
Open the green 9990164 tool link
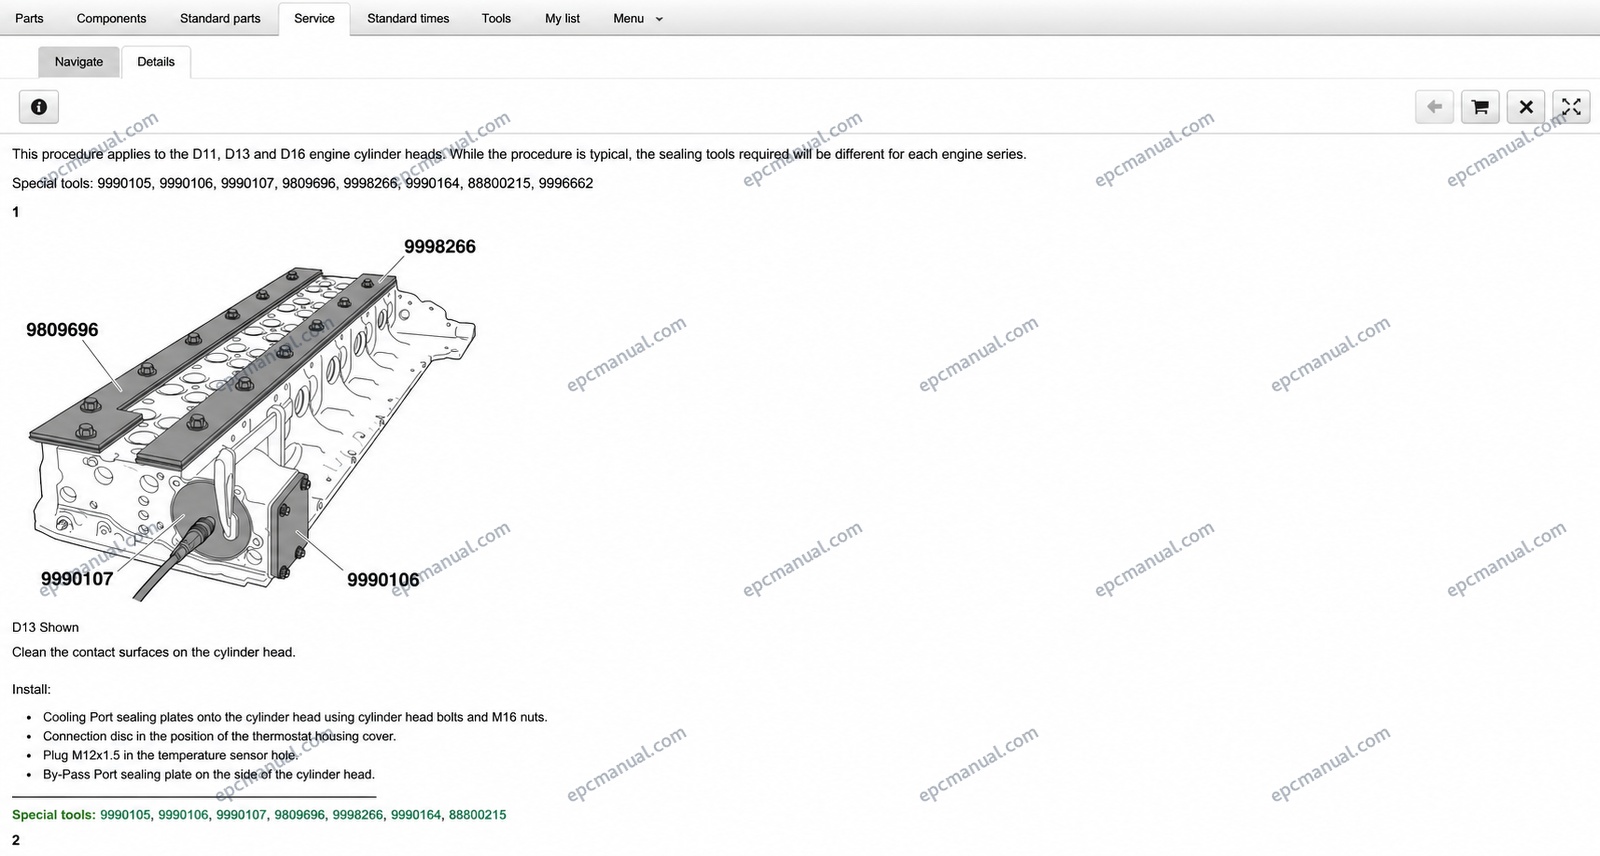(x=416, y=815)
